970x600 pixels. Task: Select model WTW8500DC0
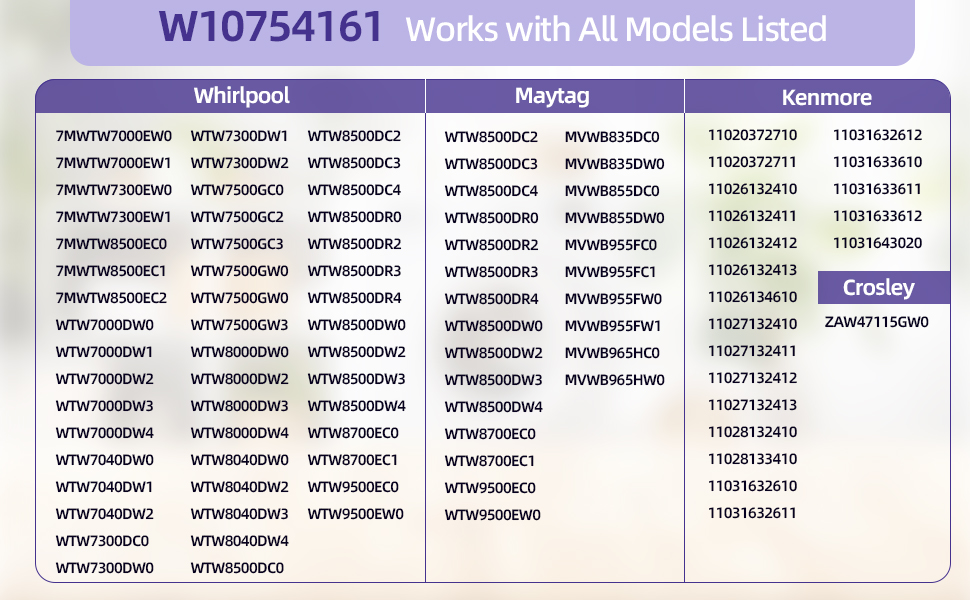click(237, 568)
